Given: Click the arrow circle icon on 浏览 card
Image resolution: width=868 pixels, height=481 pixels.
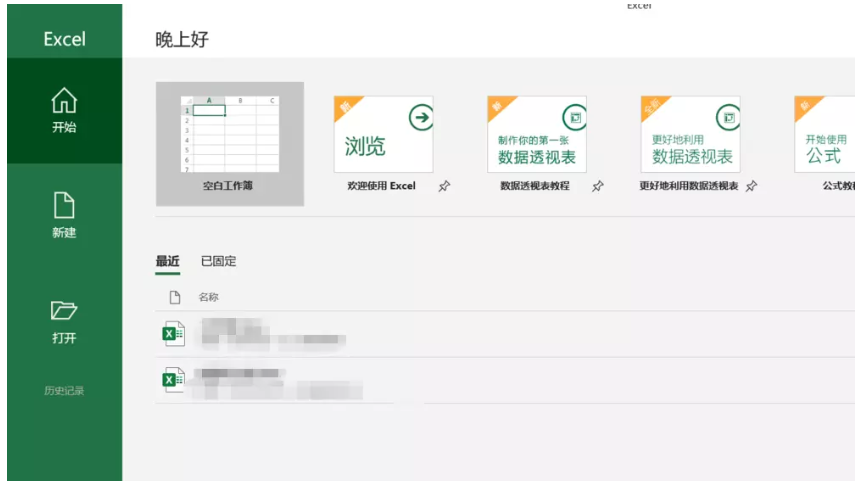Looking at the screenshot, I should 421,117.
